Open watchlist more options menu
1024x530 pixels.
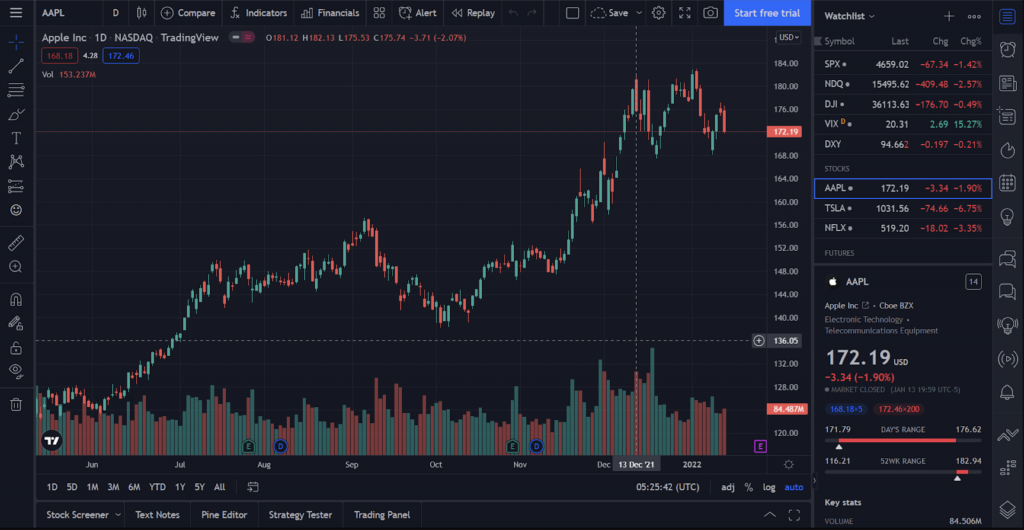[974, 16]
